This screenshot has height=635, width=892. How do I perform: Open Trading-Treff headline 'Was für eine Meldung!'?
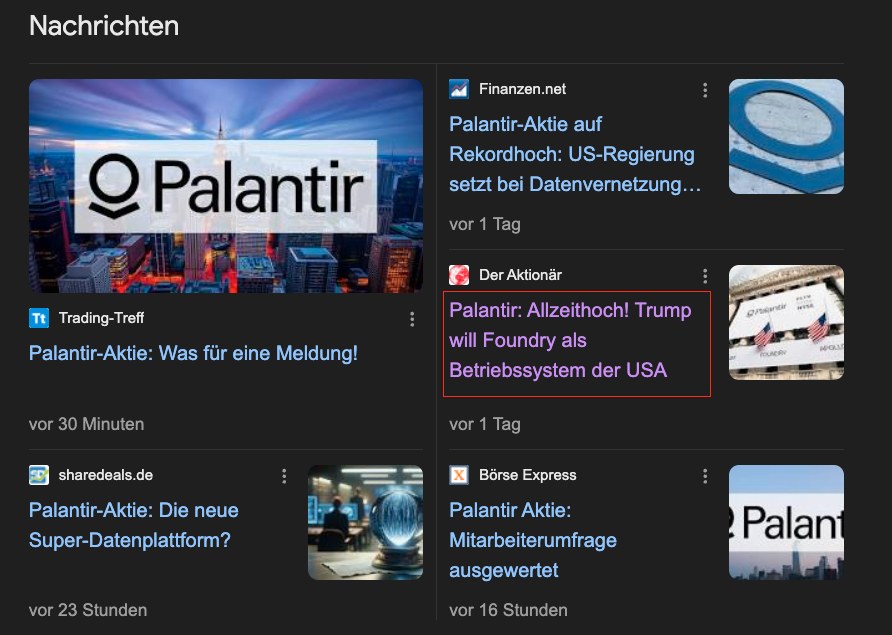193,353
